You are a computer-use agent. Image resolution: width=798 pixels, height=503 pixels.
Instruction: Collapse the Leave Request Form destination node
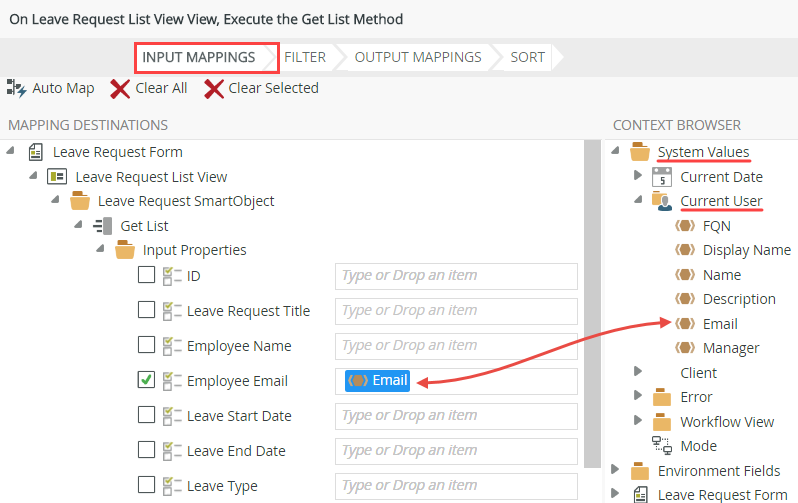10,151
